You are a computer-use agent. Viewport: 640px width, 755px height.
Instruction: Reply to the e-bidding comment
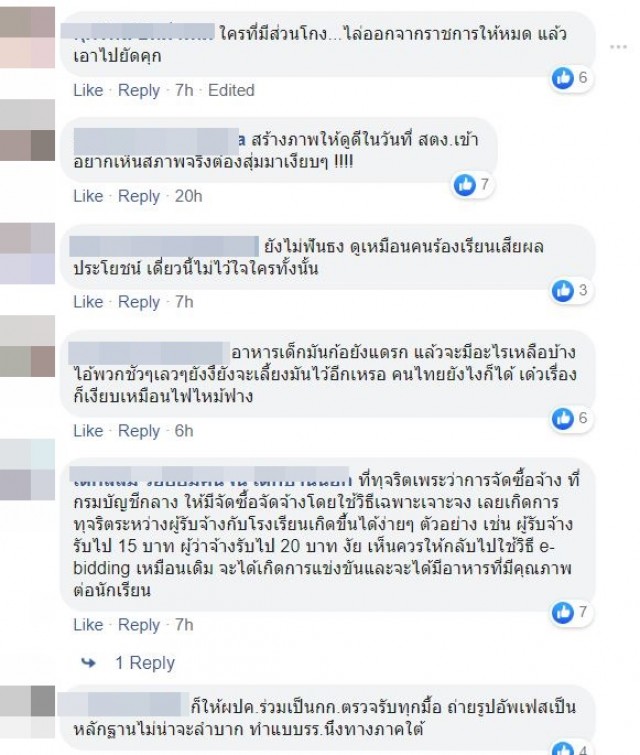(x=139, y=625)
